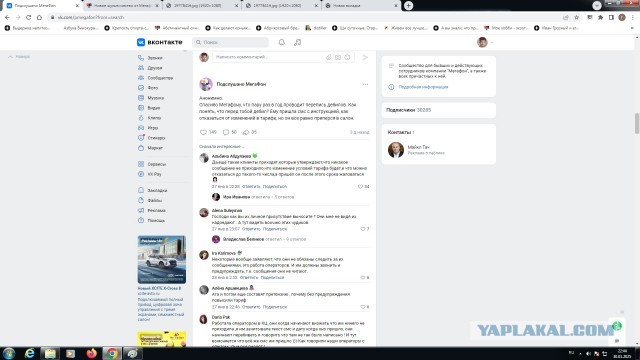
Task: Open comments of the post (50 bubble icon)
Action: 230,132
